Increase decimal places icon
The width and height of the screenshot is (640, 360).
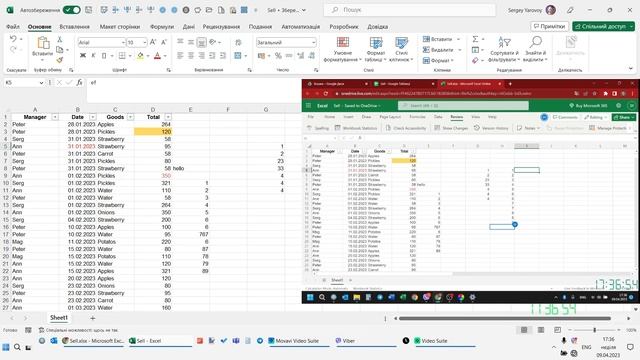[300, 56]
